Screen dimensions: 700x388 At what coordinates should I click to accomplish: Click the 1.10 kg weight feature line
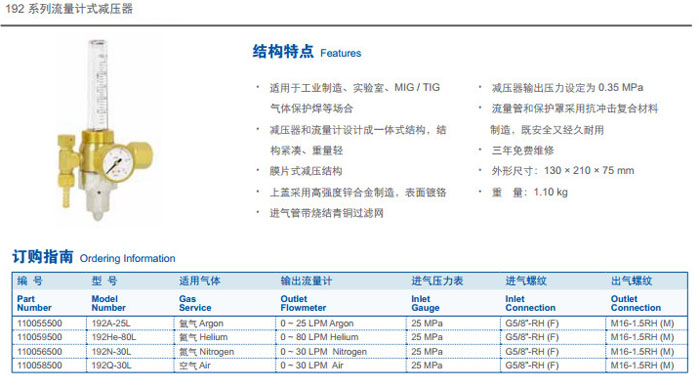click(529, 192)
